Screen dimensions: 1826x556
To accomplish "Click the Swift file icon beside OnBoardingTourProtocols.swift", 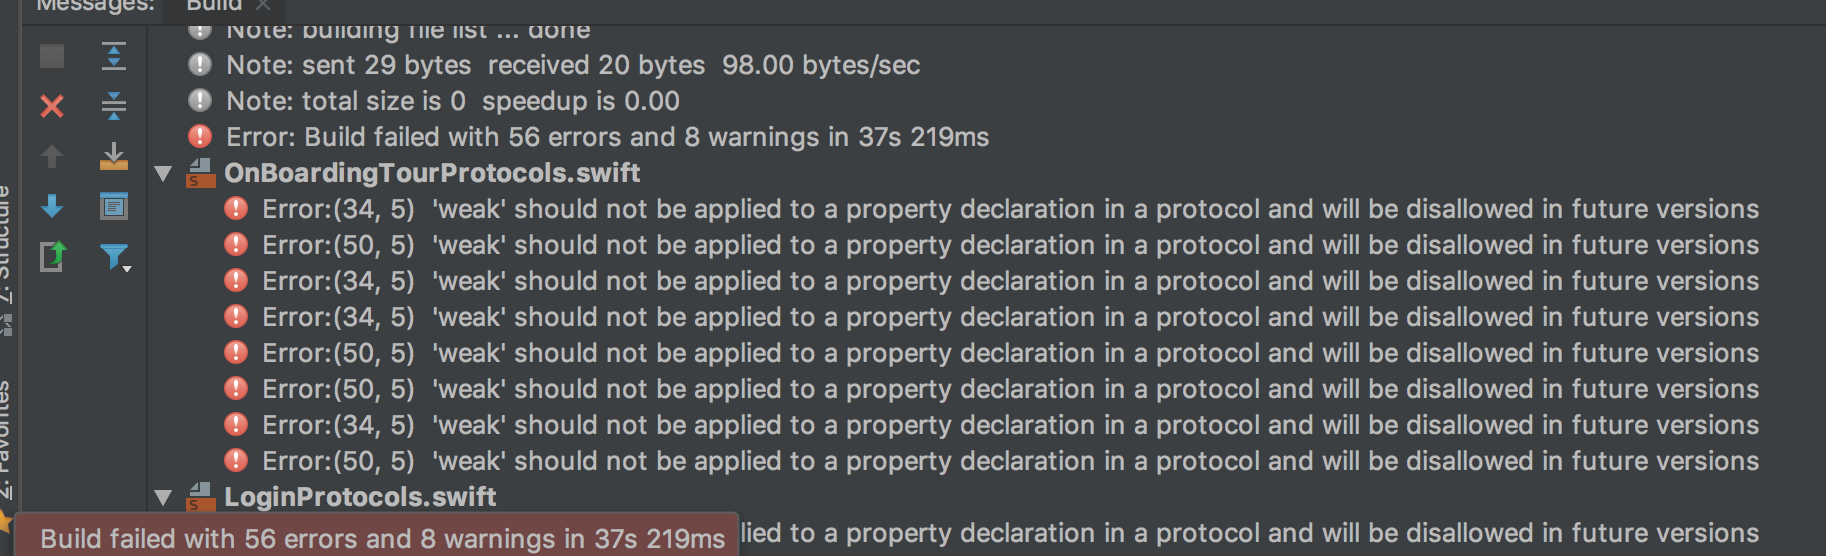I will 201,173.
